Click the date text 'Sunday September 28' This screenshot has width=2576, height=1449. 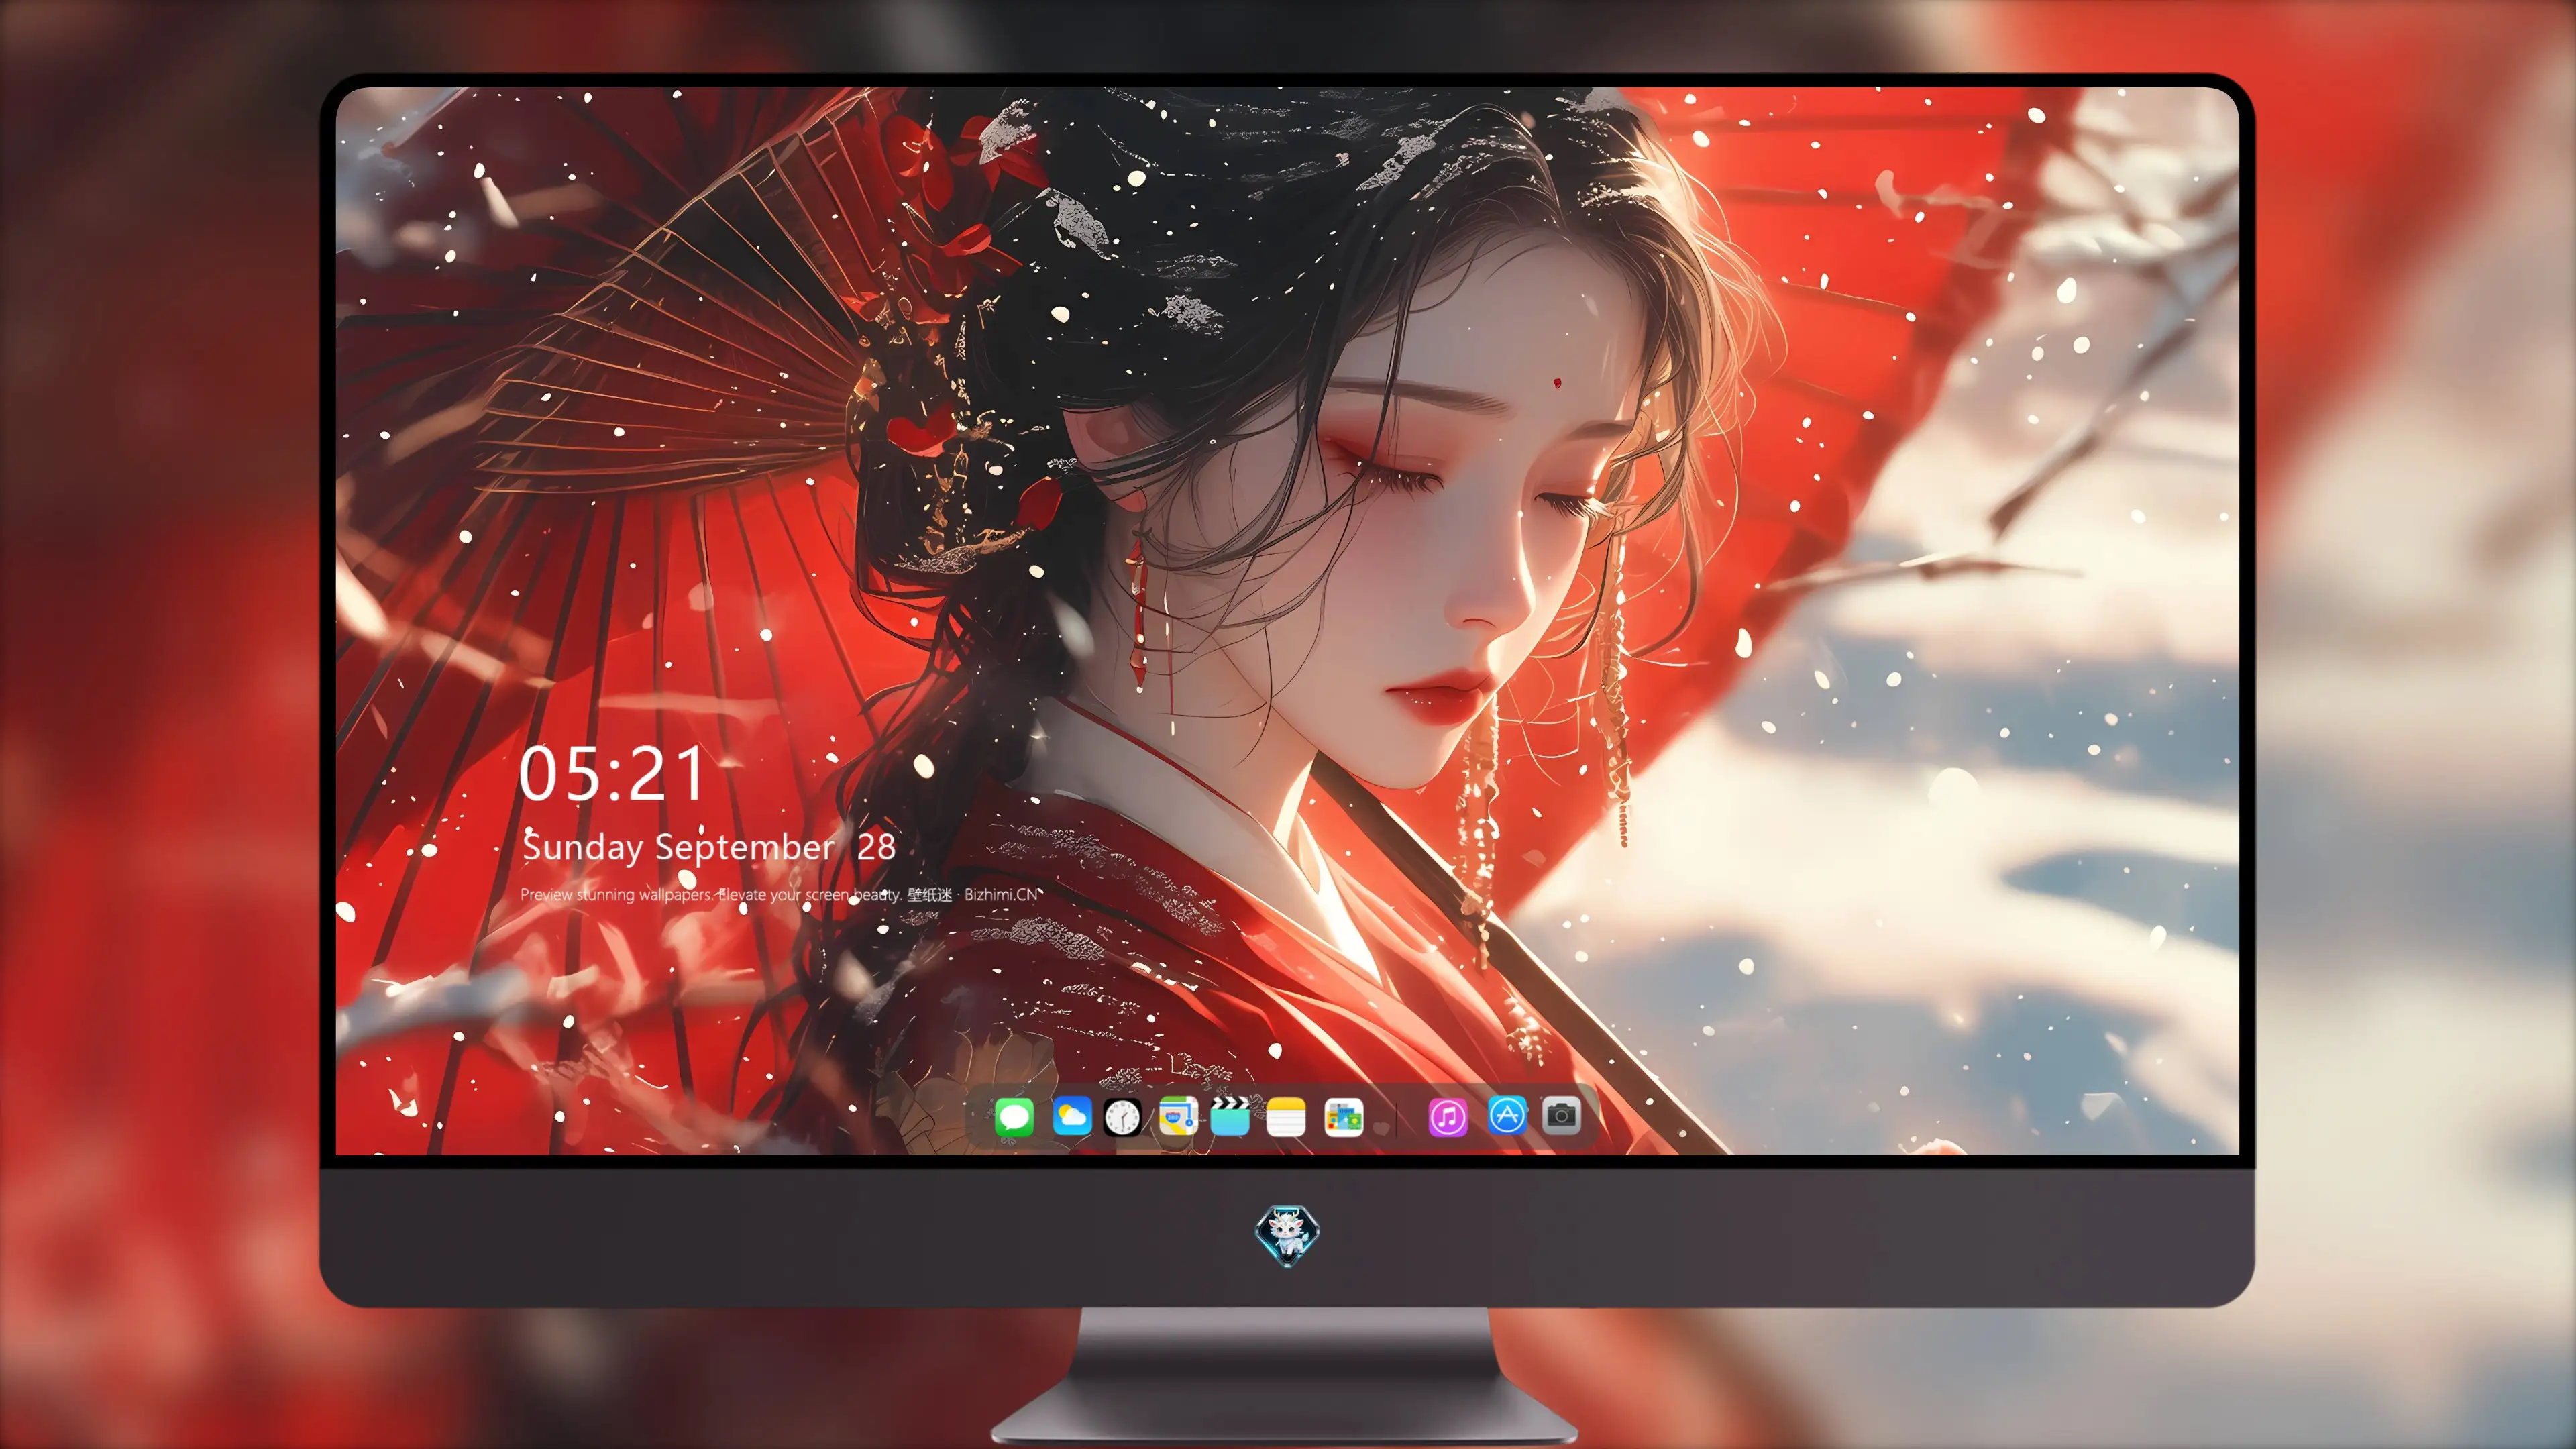coord(709,847)
